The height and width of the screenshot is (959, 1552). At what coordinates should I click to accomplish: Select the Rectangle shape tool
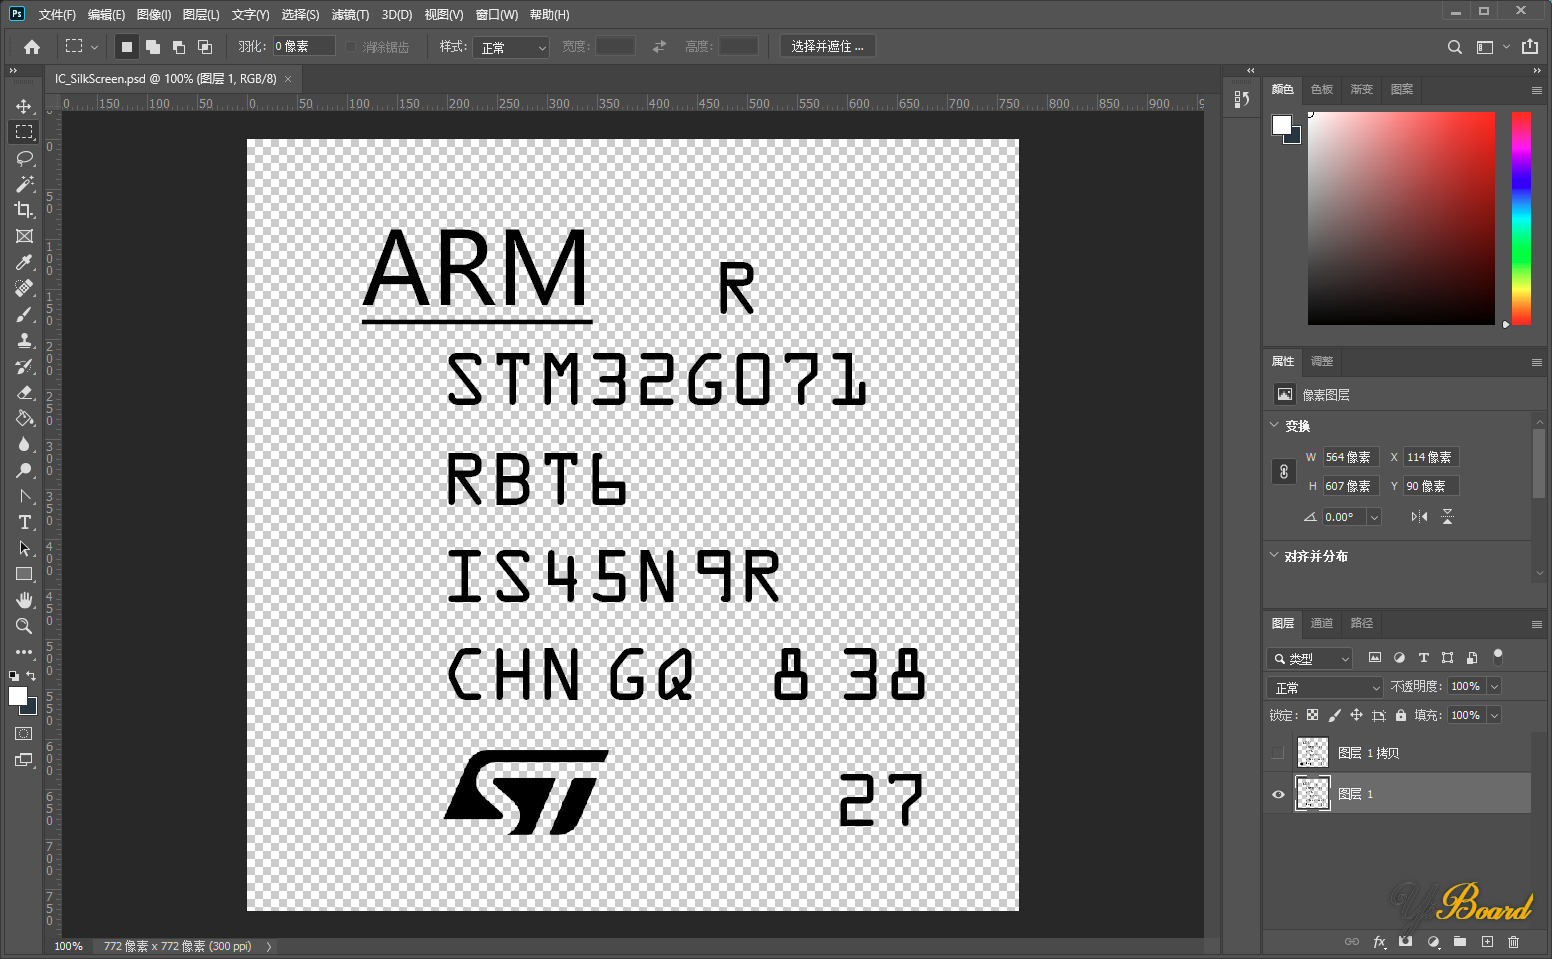(x=24, y=574)
